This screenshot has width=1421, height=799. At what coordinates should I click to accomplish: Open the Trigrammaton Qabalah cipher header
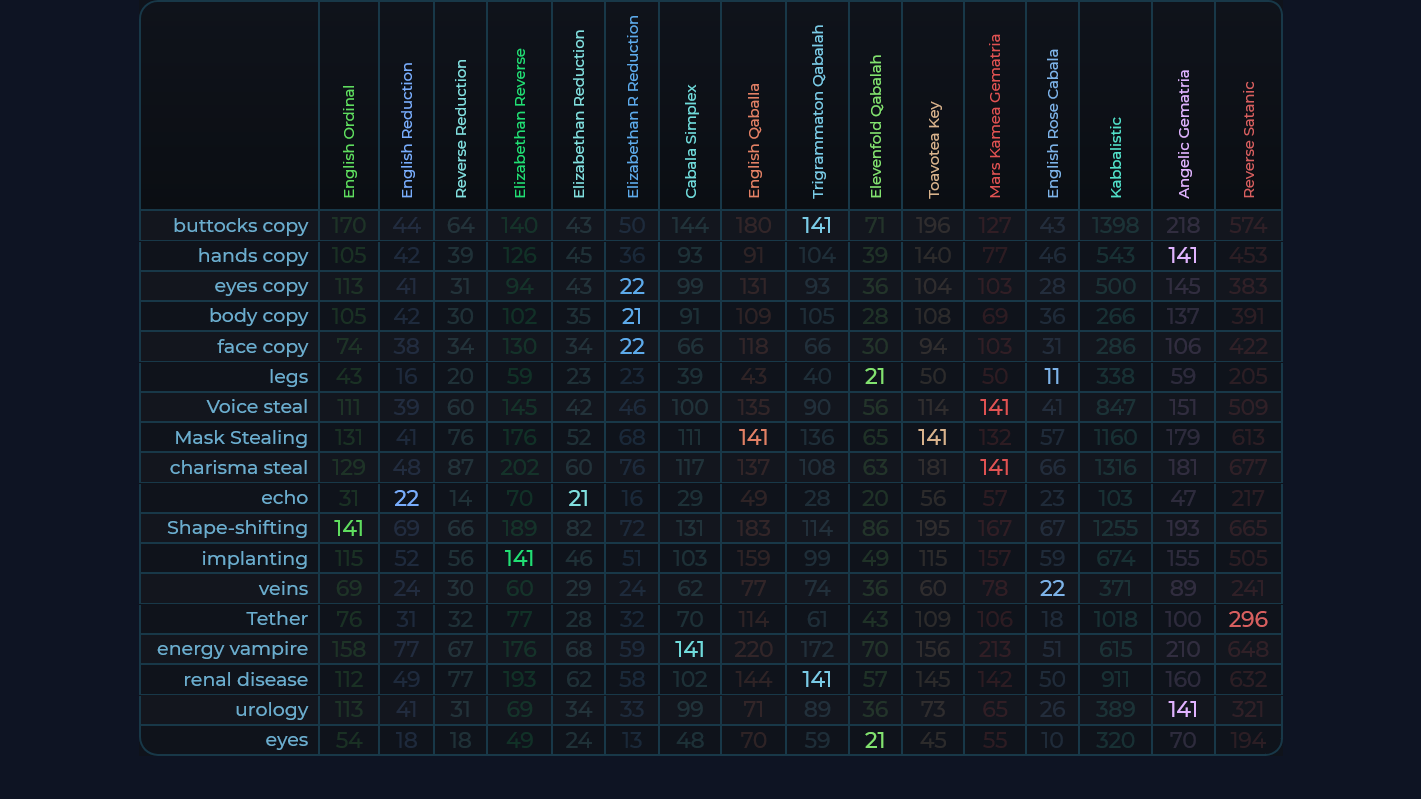818,111
